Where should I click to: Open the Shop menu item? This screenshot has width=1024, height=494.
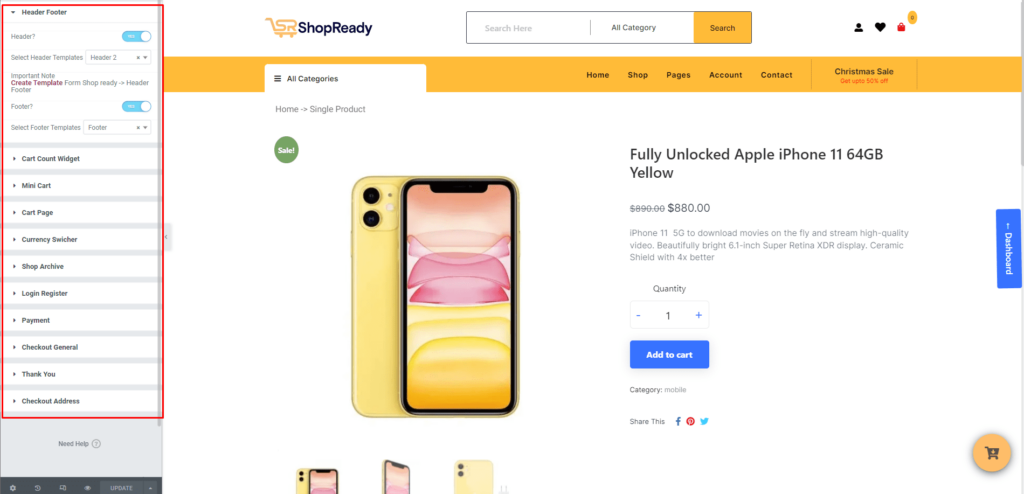pyautogui.click(x=637, y=75)
